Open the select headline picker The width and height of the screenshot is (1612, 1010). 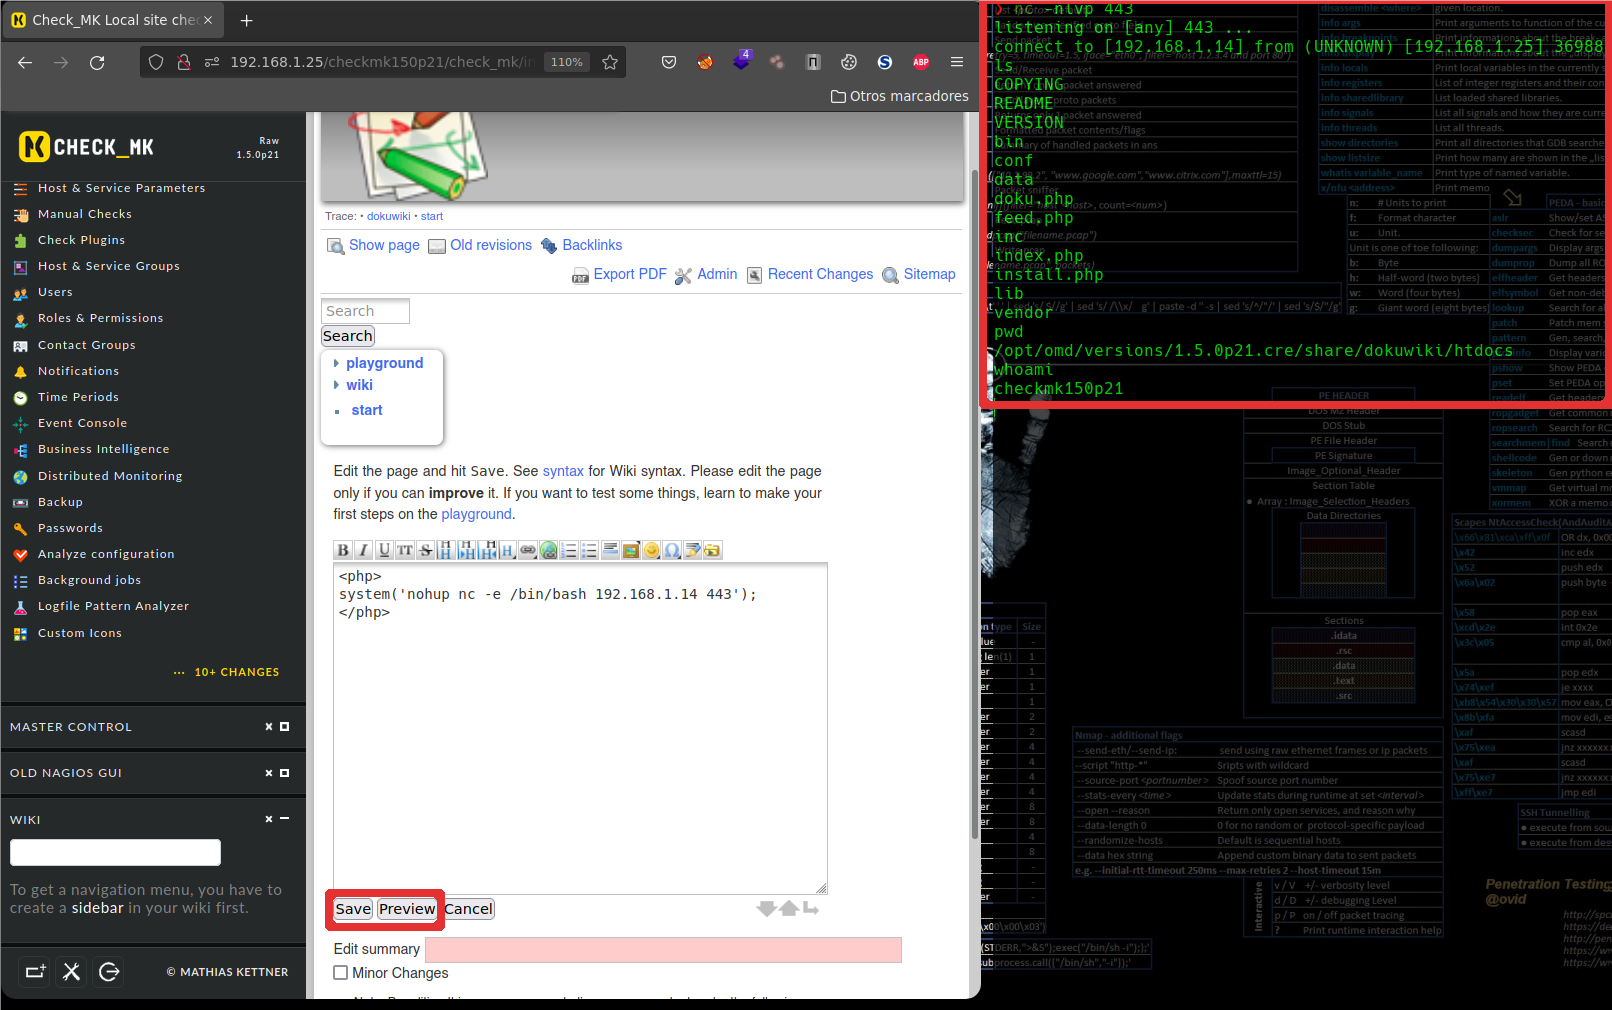click(507, 550)
